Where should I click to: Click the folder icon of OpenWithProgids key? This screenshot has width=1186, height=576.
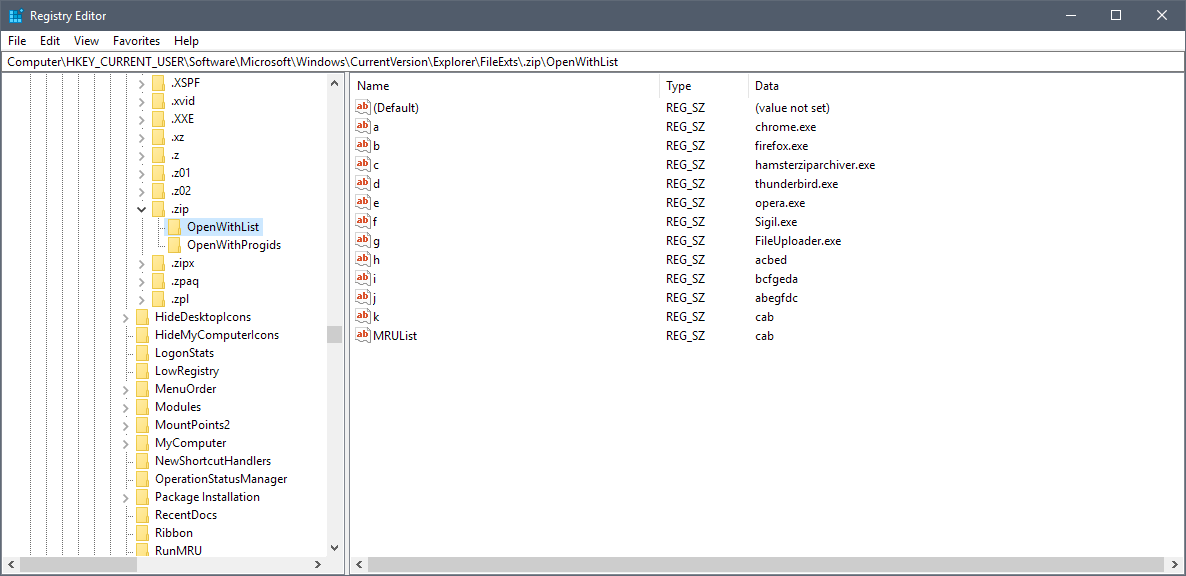click(x=174, y=245)
